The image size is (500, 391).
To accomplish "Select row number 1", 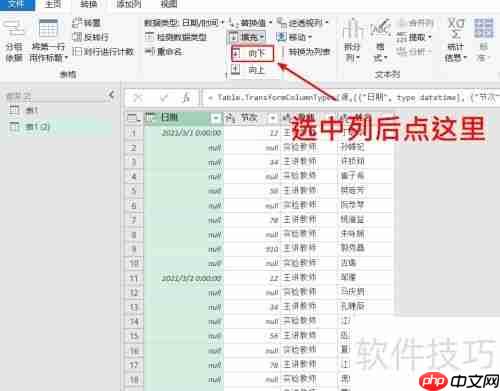I will click(x=133, y=133).
